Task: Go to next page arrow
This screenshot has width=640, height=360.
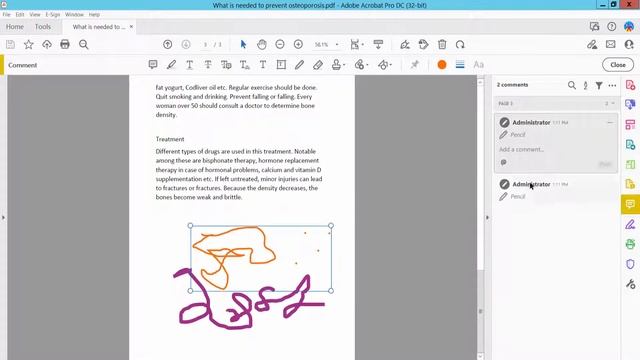Action: pos(186,44)
